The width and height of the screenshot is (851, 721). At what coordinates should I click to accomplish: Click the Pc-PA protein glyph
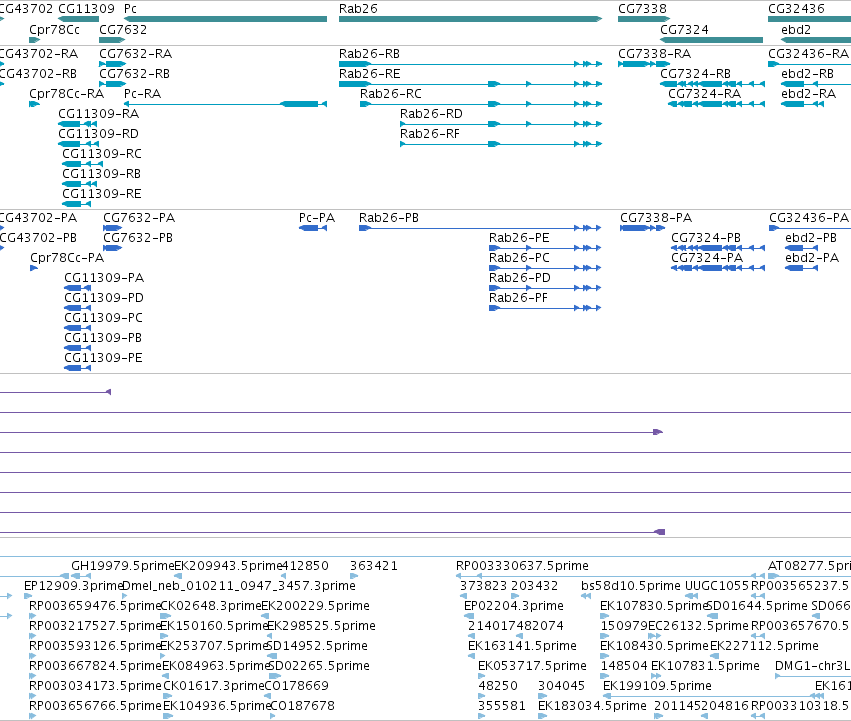click(313, 228)
